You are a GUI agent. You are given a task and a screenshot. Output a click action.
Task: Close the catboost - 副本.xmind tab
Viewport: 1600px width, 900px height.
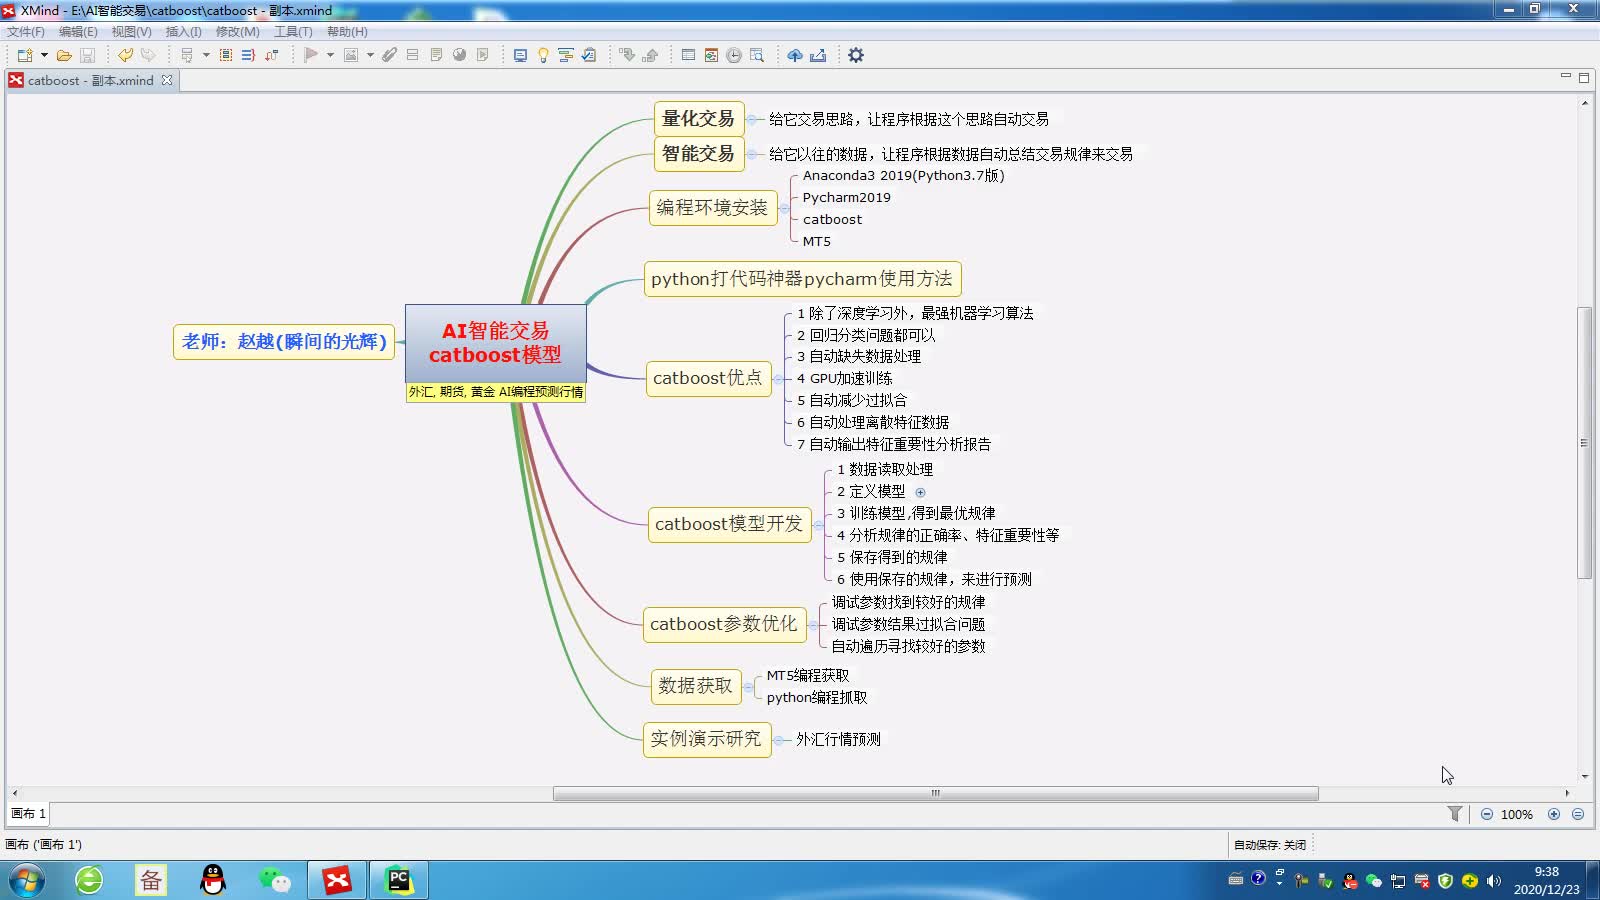click(x=167, y=80)
